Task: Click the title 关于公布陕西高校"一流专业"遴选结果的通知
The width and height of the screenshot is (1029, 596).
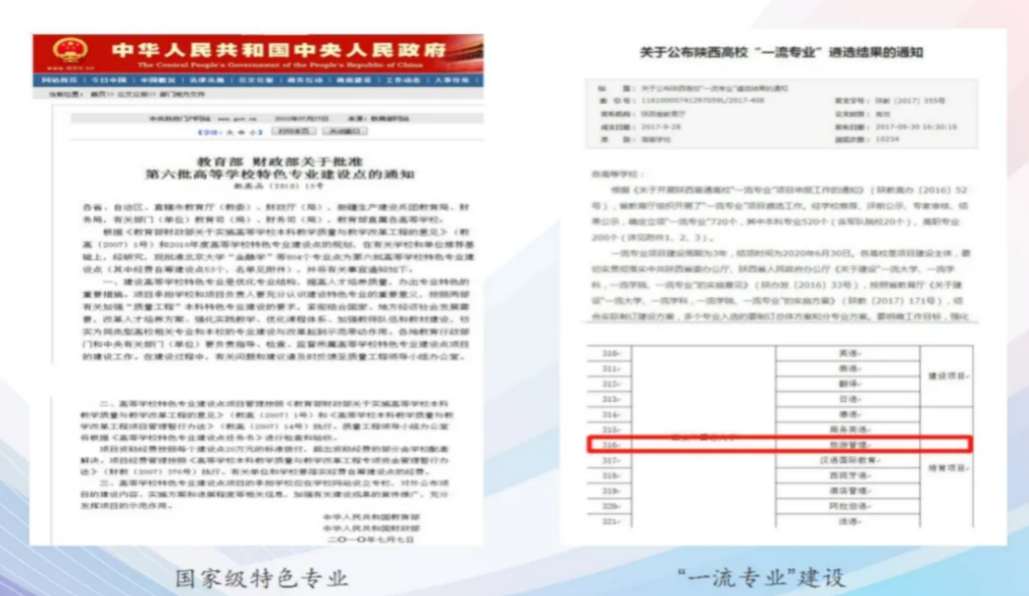Action: [781, 53]
